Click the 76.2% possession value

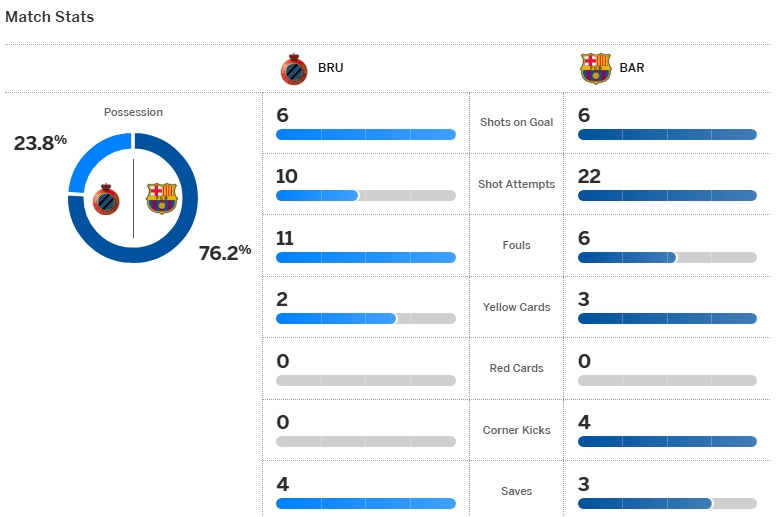[224, 253]
